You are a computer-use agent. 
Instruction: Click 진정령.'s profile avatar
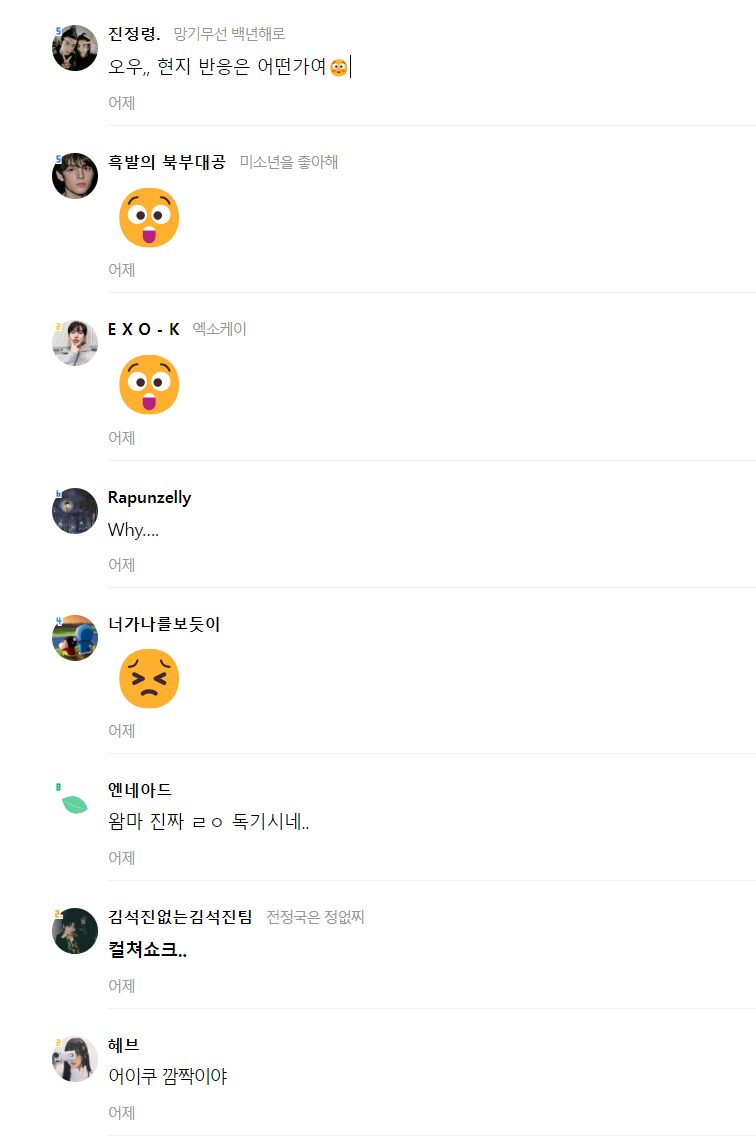(x=74, y=48)
